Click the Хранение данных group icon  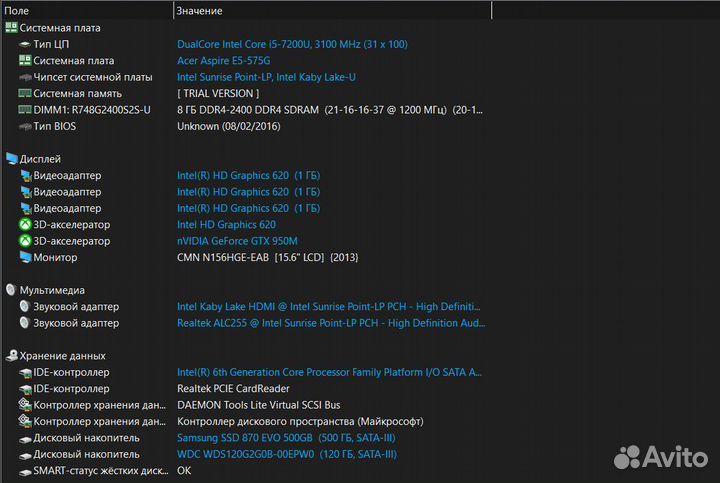[x=11, y=355]
